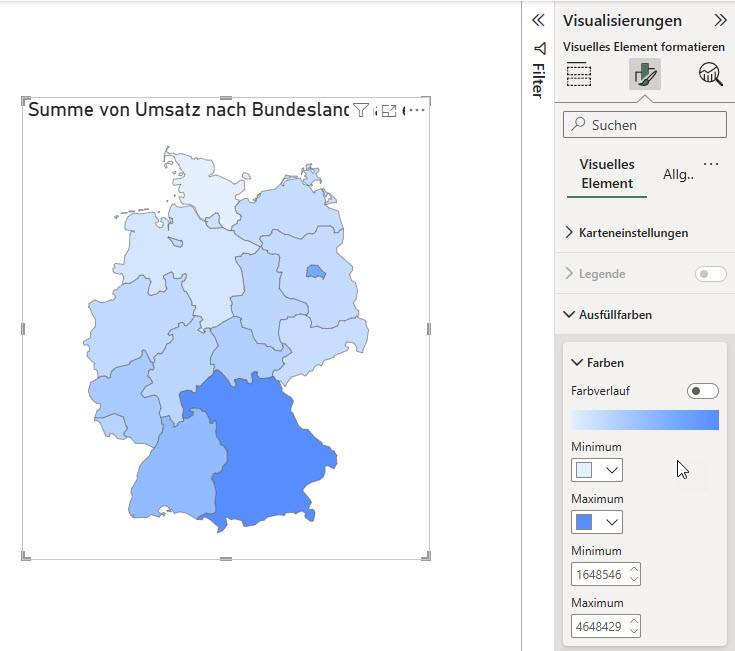Switch to the Allgemein tab
This screenshot has width=735, height=651.
[678, 174]
